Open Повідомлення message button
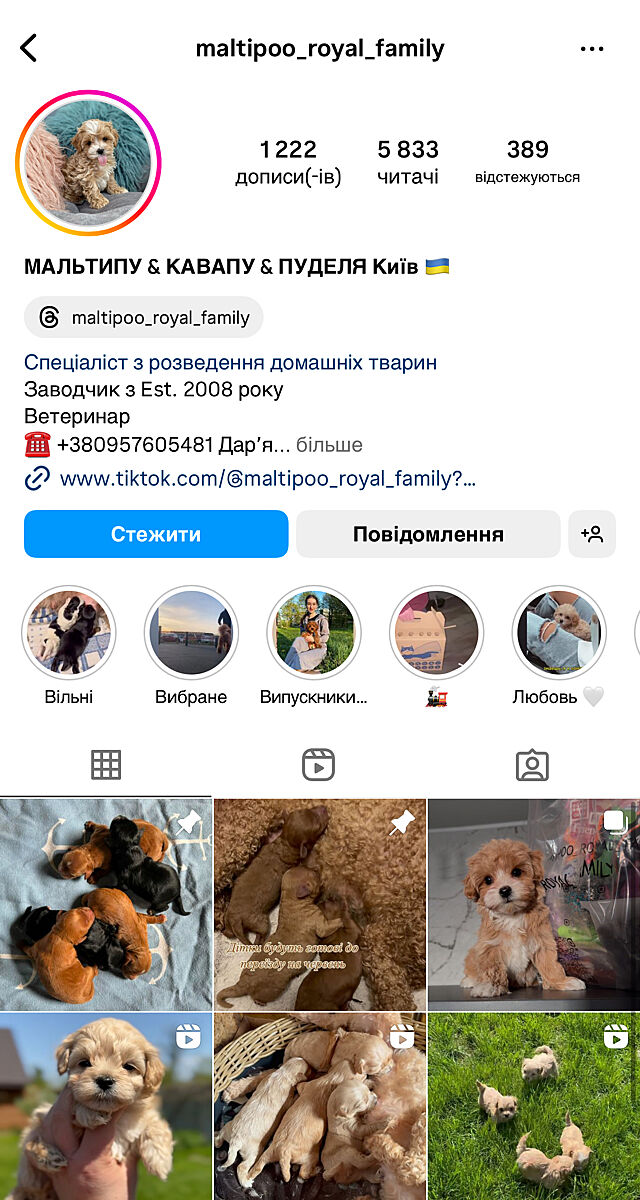This screenshot has height=1200, width=640. [428, 534]
